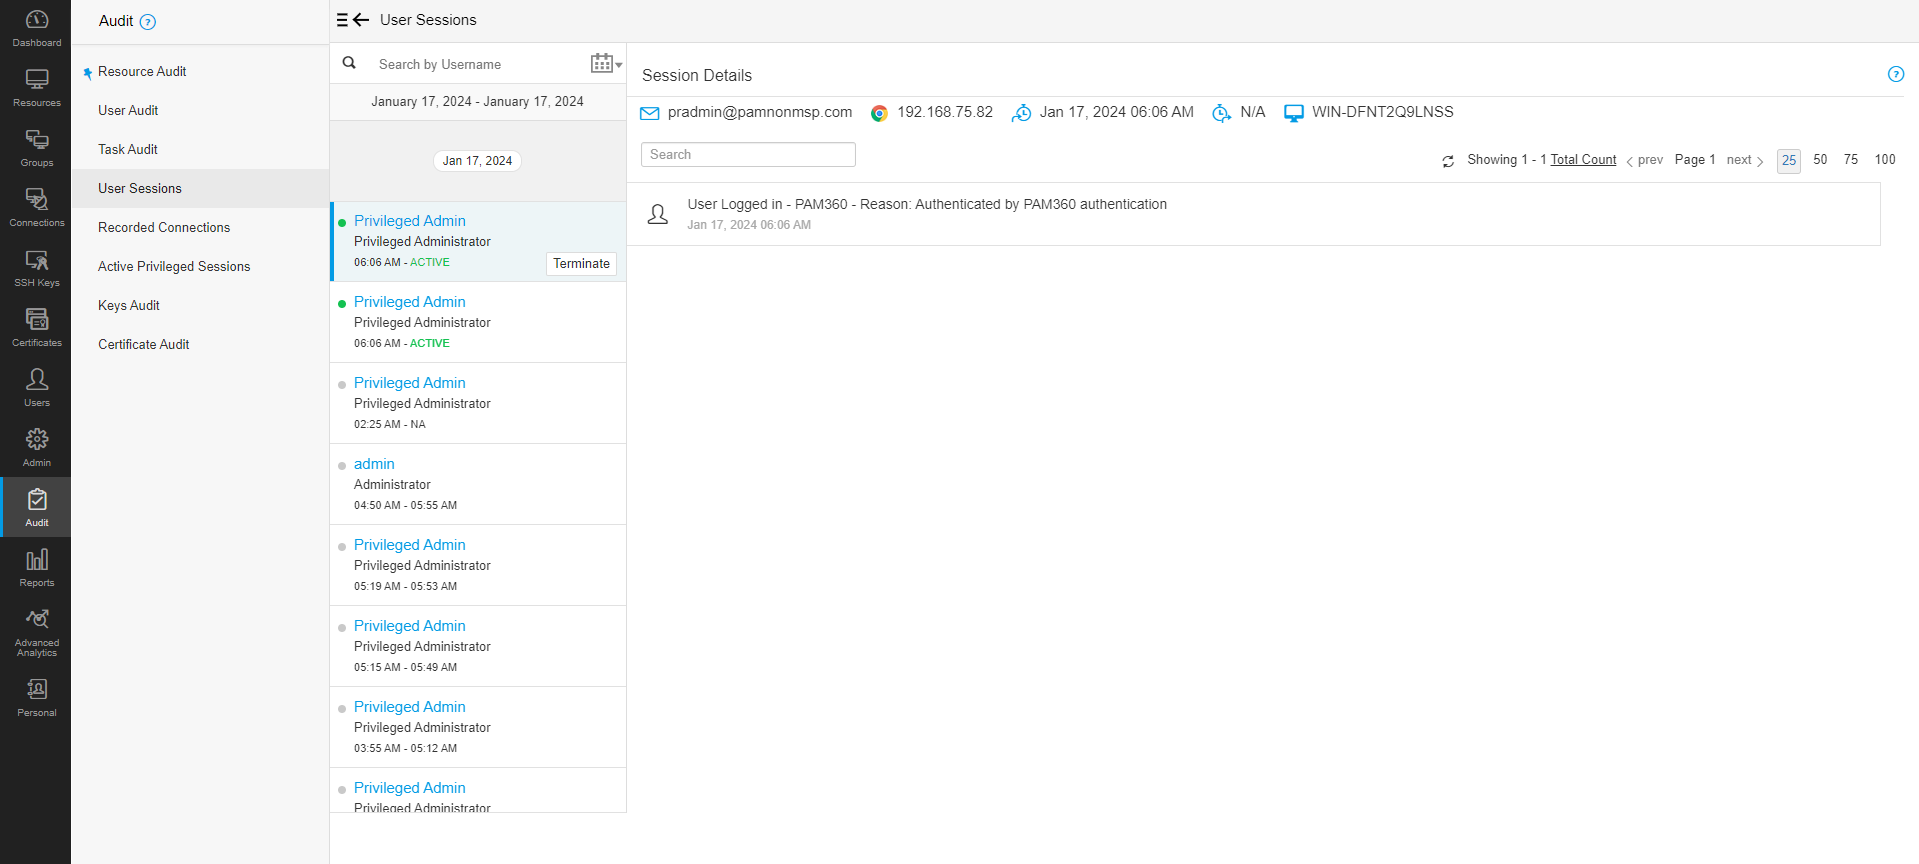Screen dimensions: 1919x864
Task: Open Recorded Connections audit menu
Action: click(x=164, y=228)
